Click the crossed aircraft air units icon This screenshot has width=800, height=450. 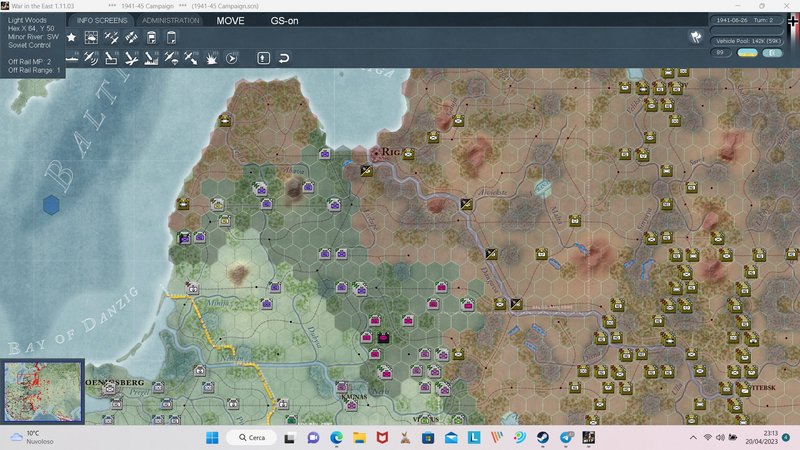click(111, 37)
